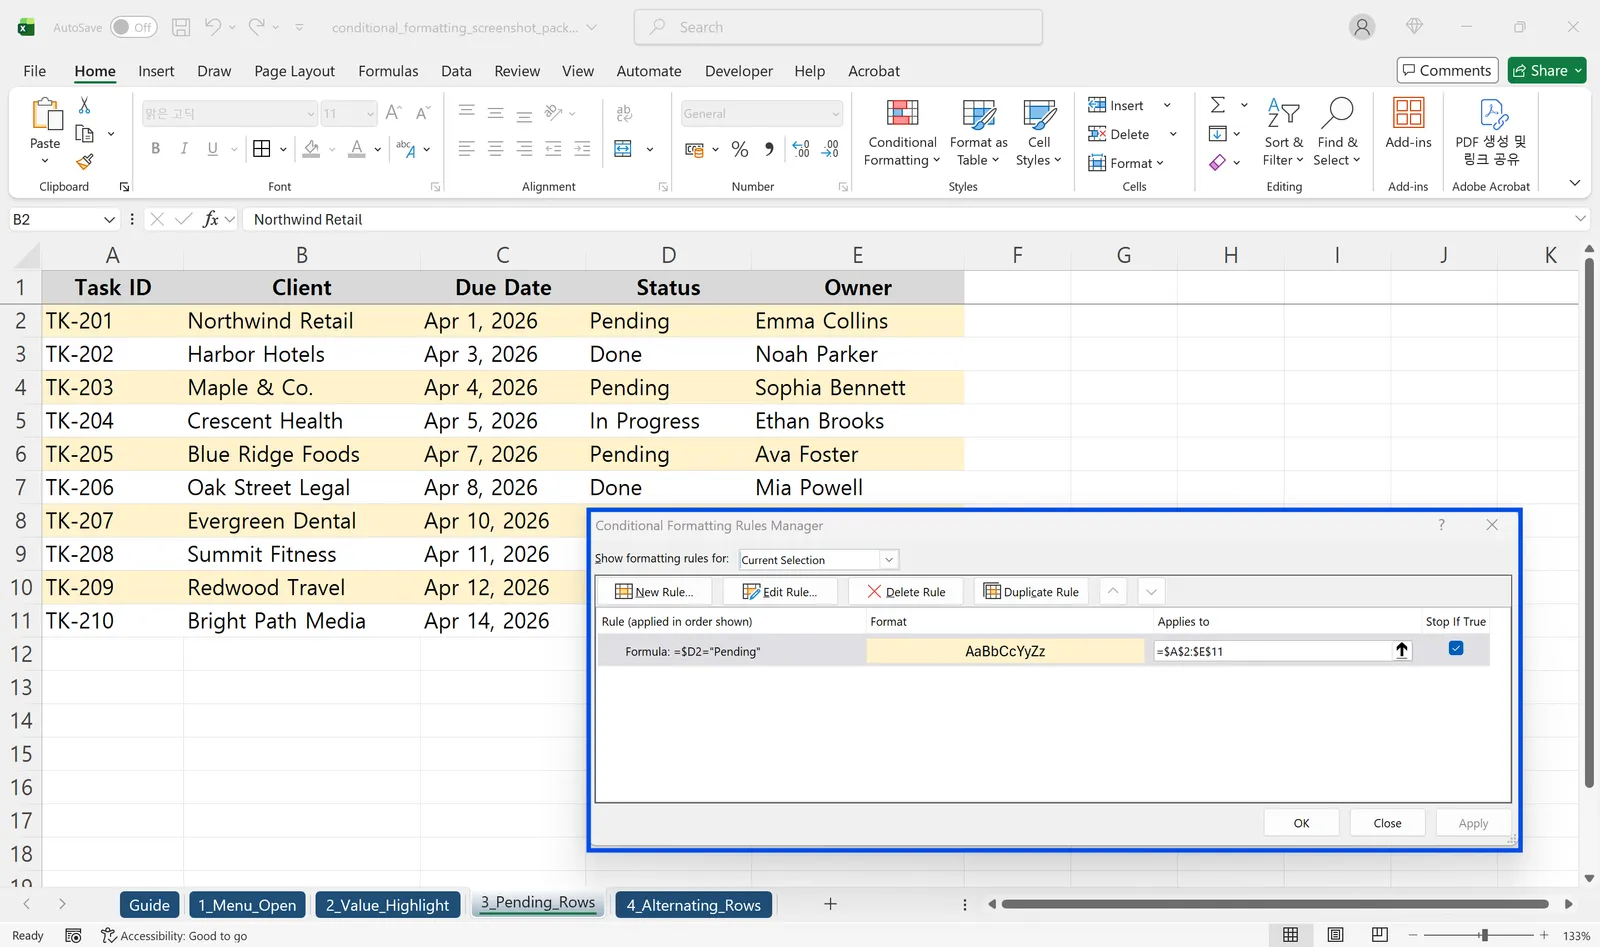Screen dimensions: 1600x947
Task: Click Delete Rule button
Action: coord(906,592)
